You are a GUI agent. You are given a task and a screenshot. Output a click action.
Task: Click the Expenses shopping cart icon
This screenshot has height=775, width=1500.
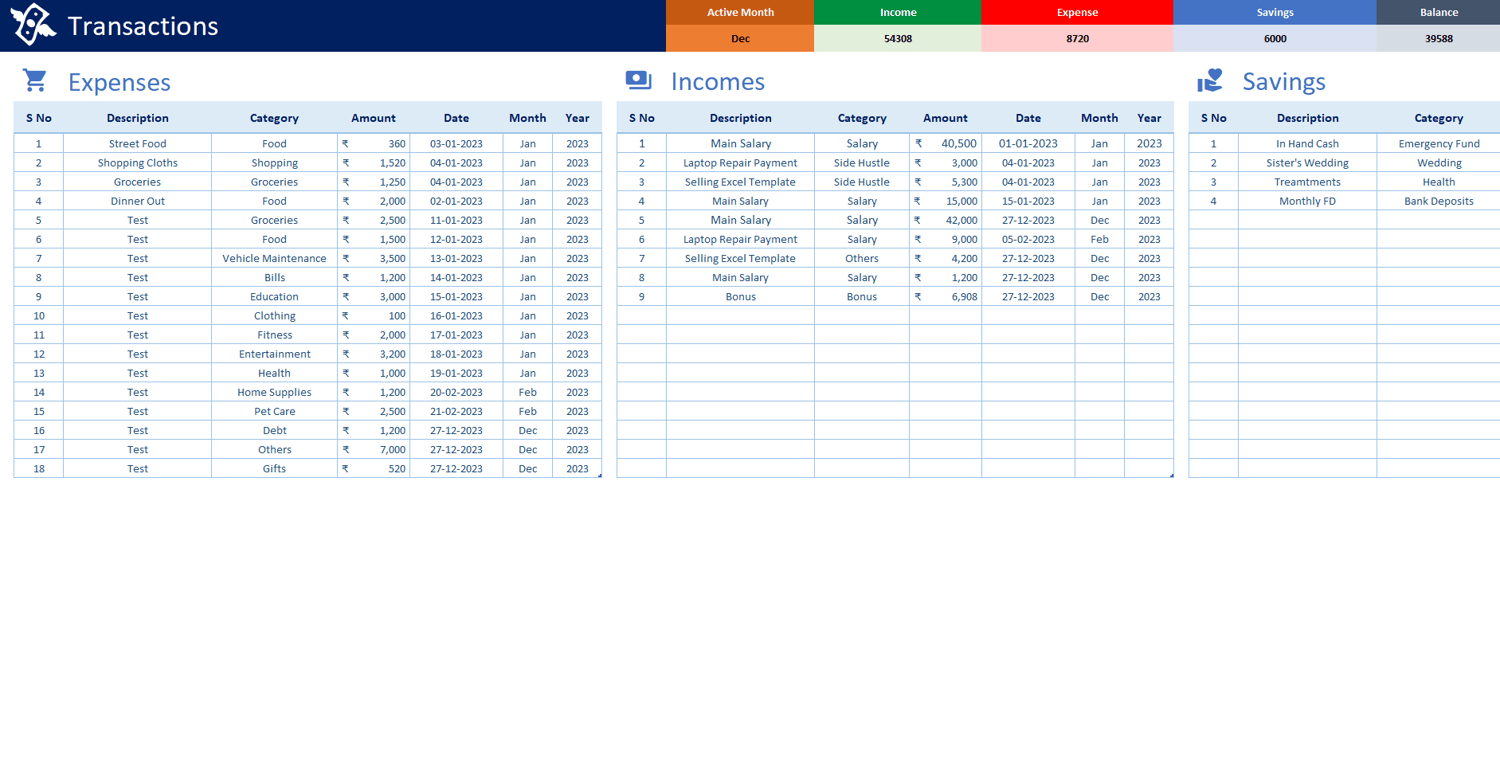[x=35, y=80]
